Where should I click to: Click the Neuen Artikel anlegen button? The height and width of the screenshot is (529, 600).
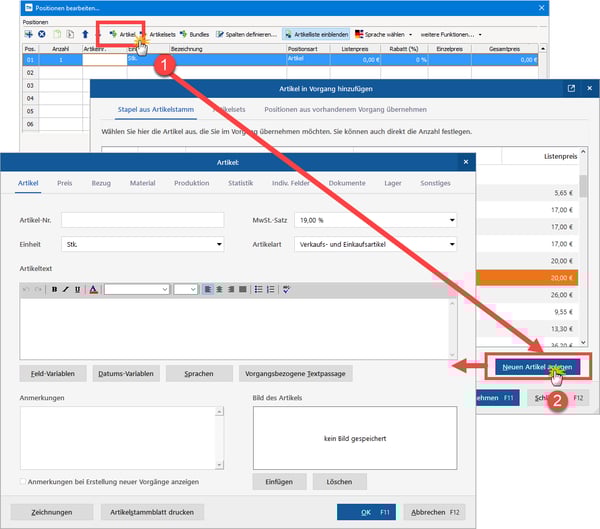tap(538, 367)
